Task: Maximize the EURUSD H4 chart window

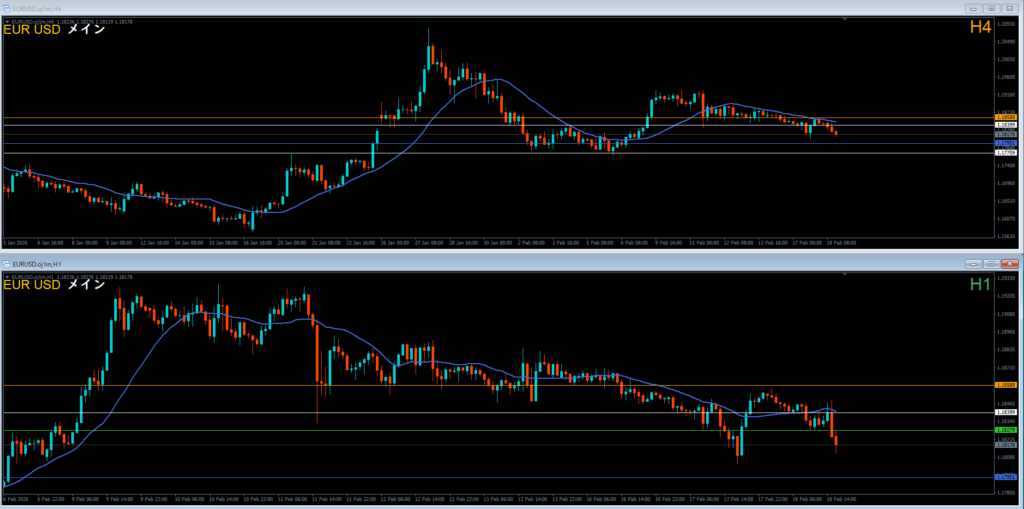Action: [991, 8]
